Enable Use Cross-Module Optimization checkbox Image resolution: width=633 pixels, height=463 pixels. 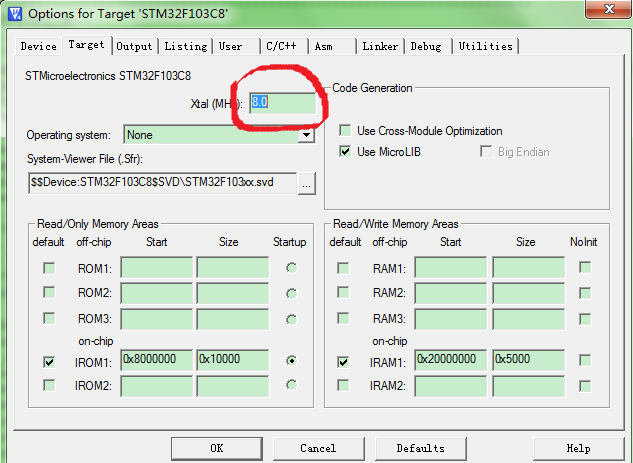tap(345, 130)
